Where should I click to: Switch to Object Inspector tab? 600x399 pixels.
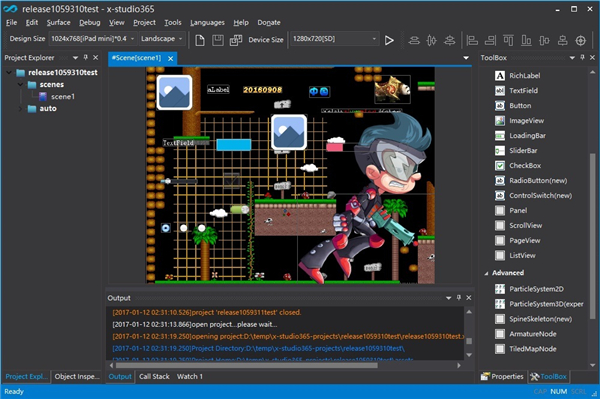[77, 376]
